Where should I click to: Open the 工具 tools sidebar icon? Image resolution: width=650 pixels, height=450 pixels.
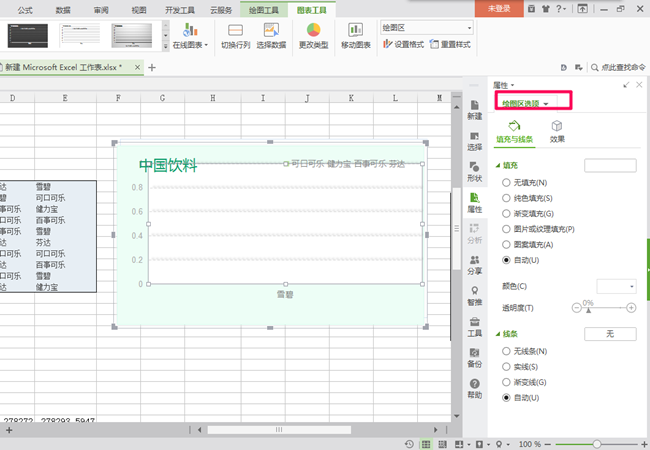475,327
